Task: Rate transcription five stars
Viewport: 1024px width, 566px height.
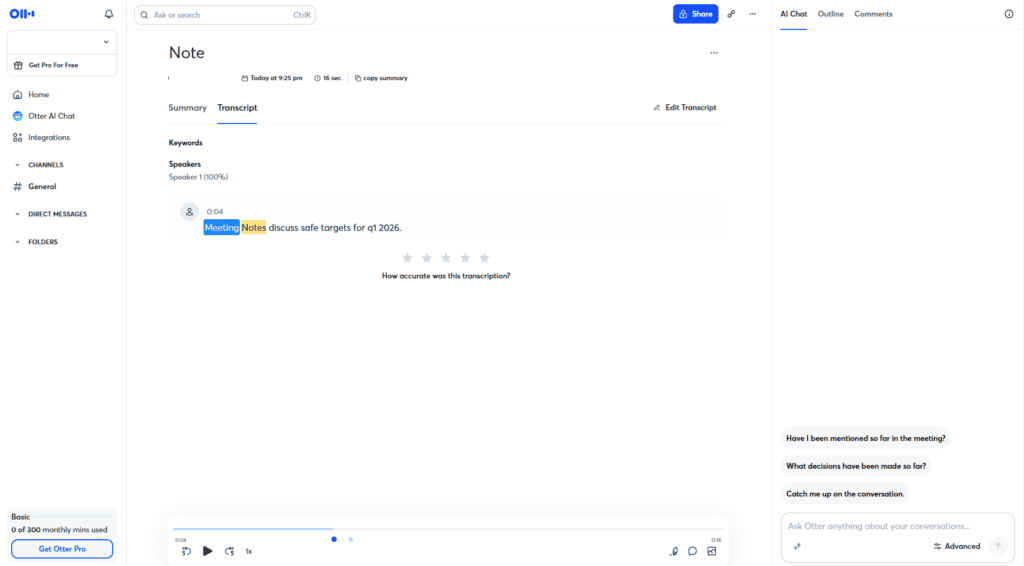Action: click(485, 258)
